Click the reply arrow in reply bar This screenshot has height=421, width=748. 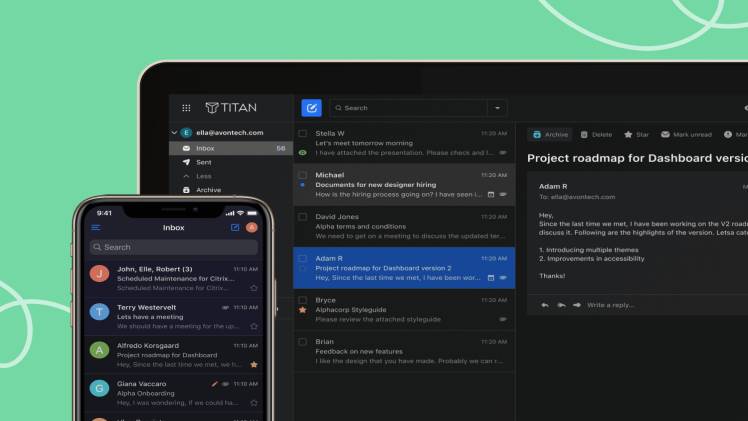(545, 304)
